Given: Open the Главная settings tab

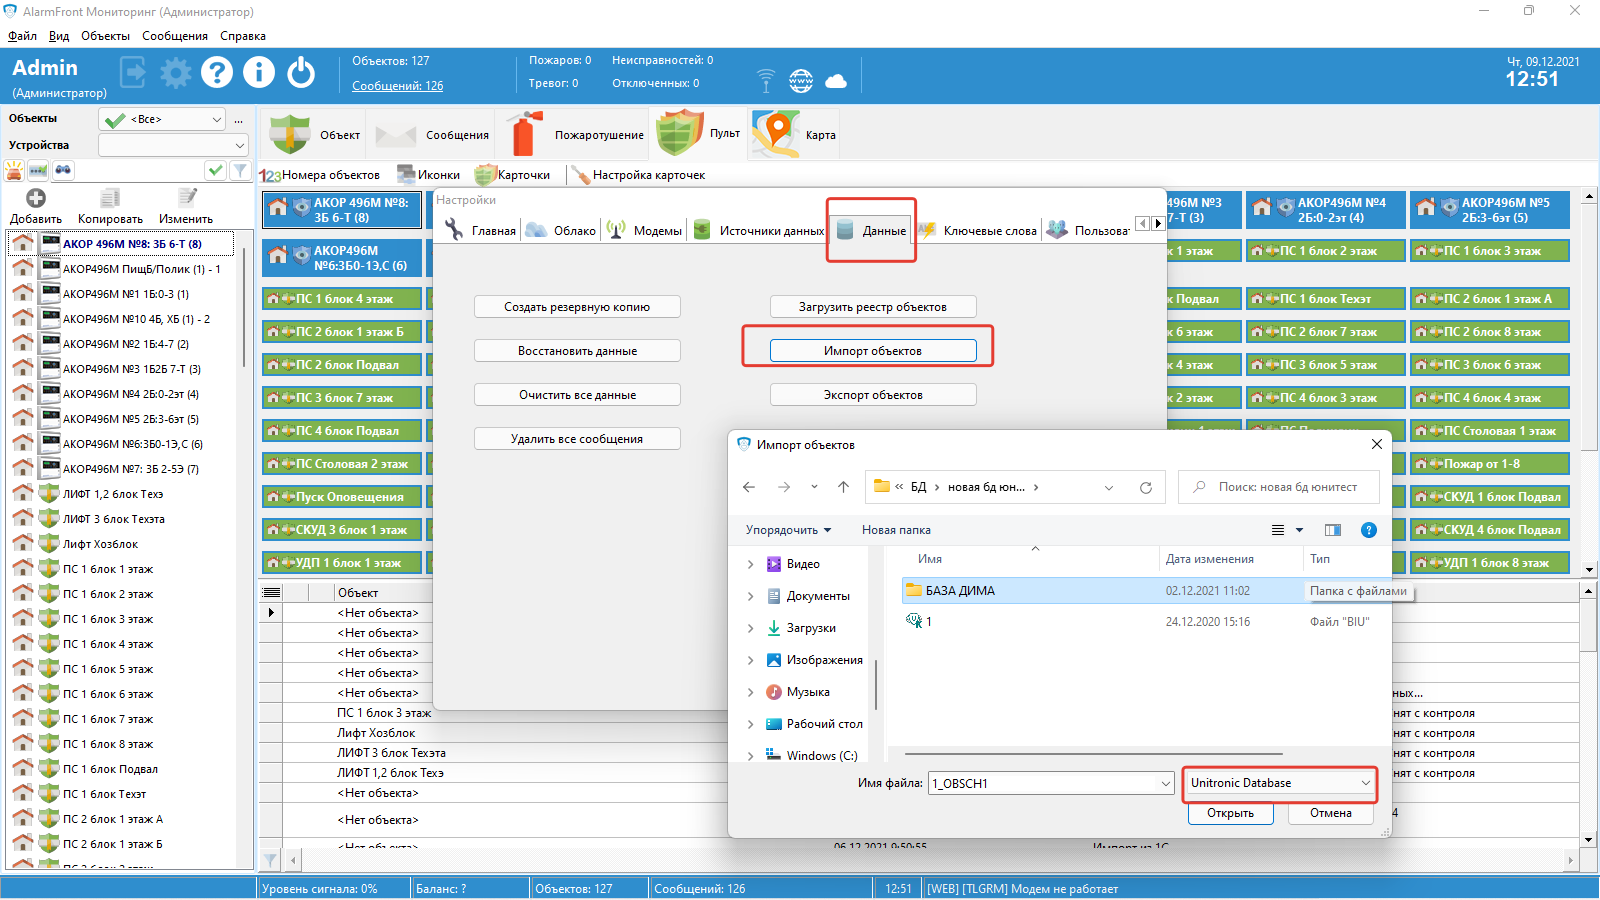Looking at the screenshot, I should [x=480, y=231].
